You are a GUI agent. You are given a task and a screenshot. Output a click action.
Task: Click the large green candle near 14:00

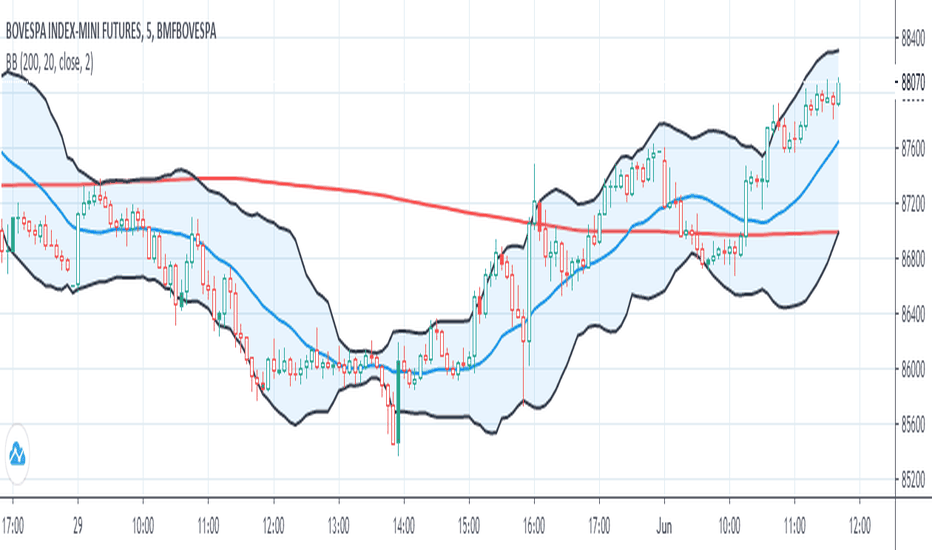(x=398, y=401)
